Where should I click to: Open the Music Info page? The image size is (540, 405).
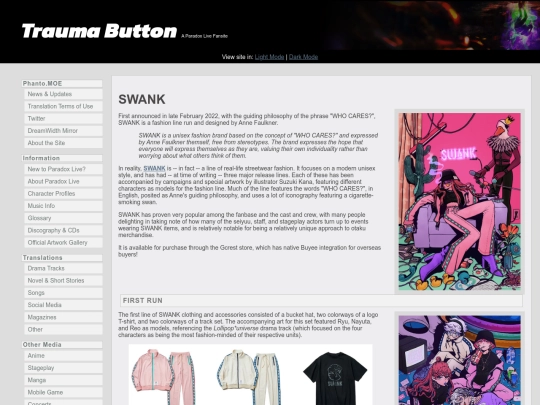(x=63, y=206)
